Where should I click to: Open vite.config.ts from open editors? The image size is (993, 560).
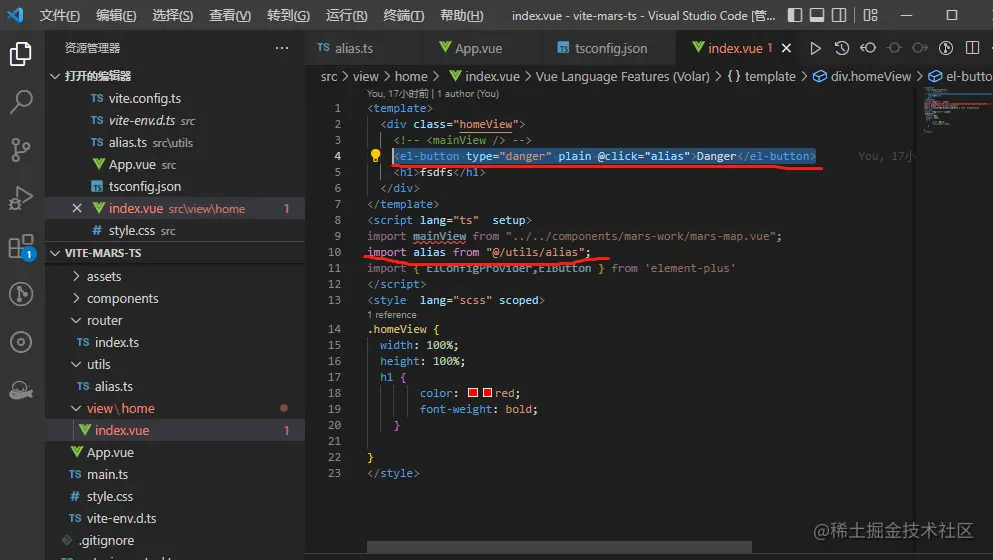pos(144,98)
